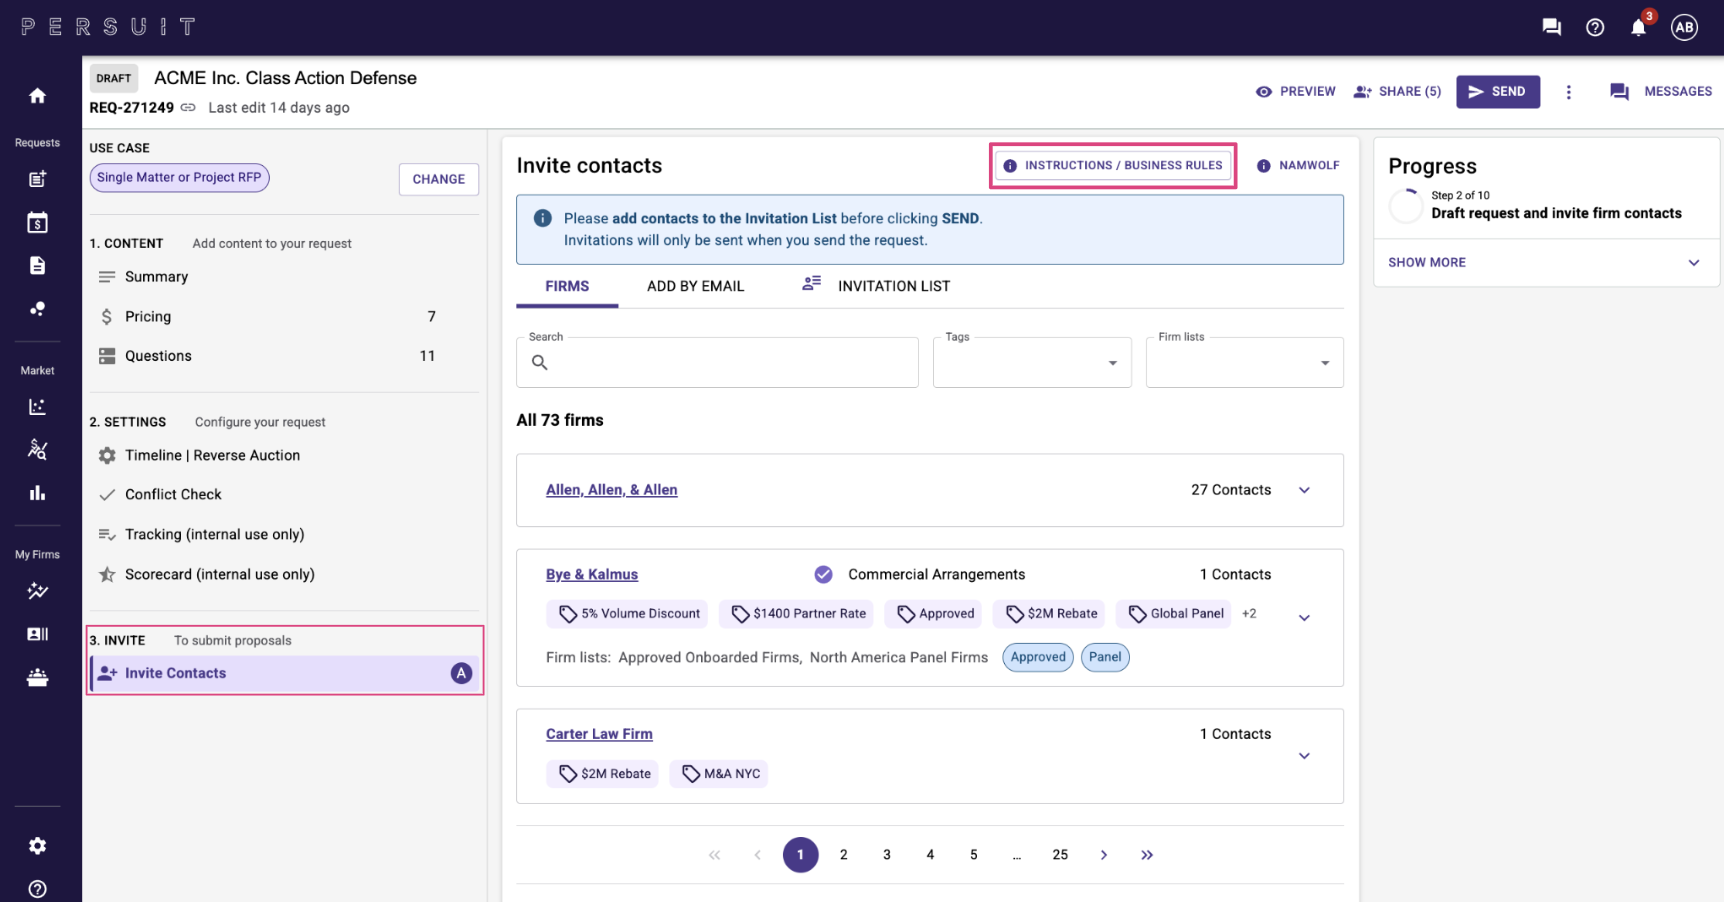Open the documents icon in sidebar
Viewport: 1724px width, 902px height.
(x=37, y=265)
